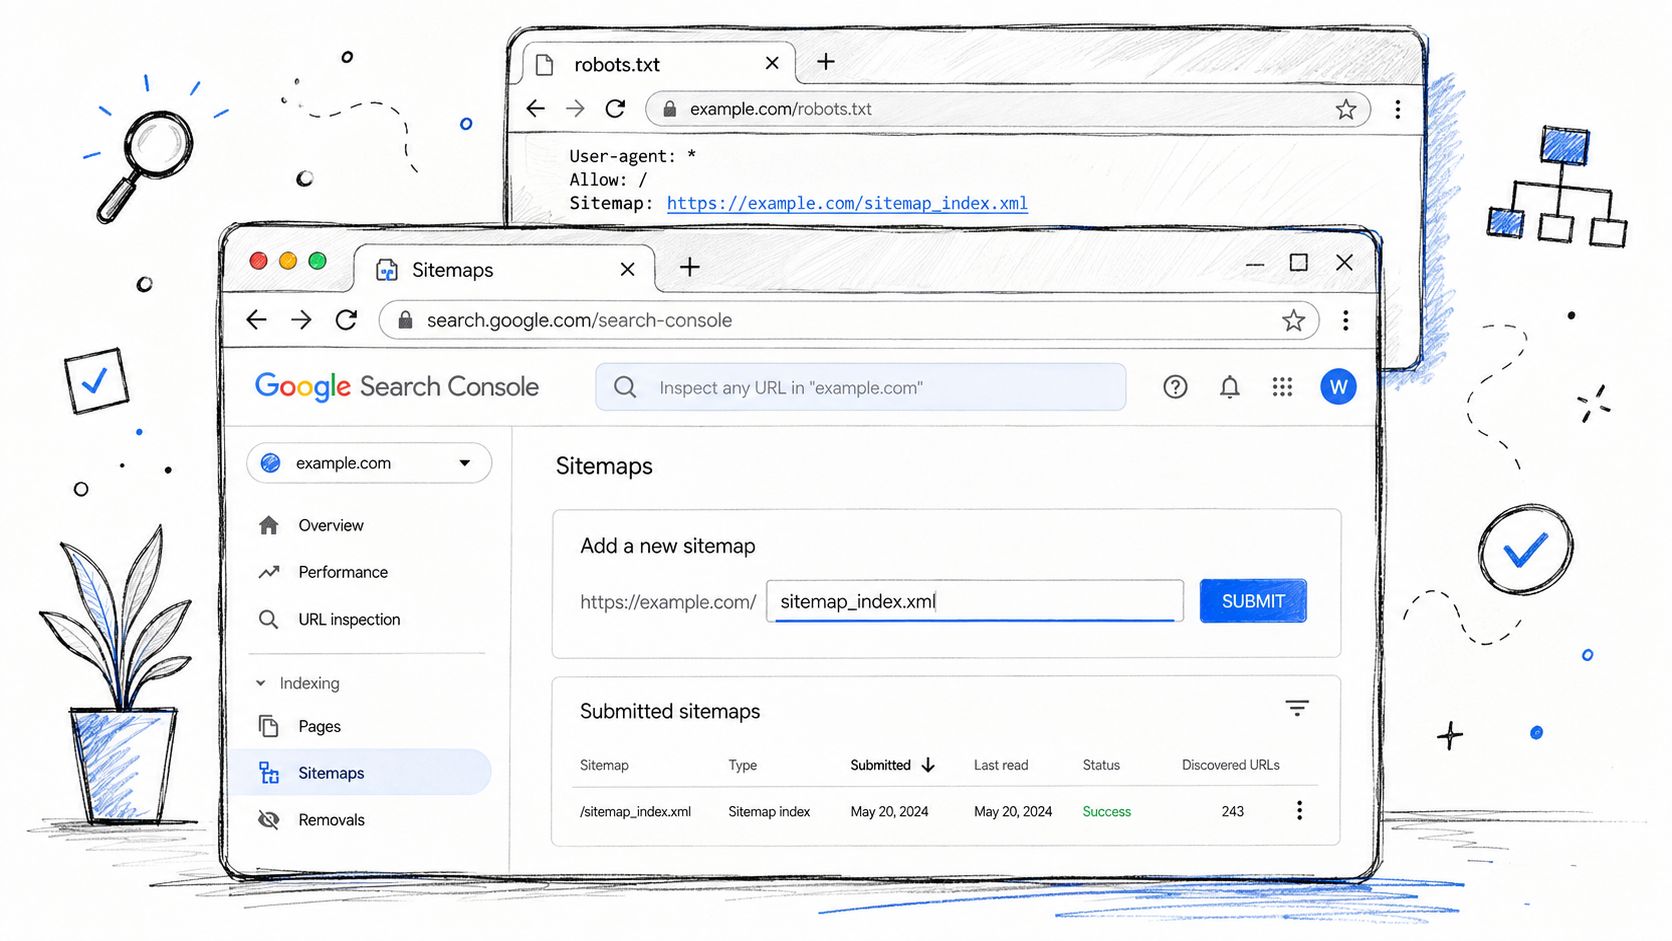
Task: Select Sitemaps in sidebar
Action: tap(360, 773)
